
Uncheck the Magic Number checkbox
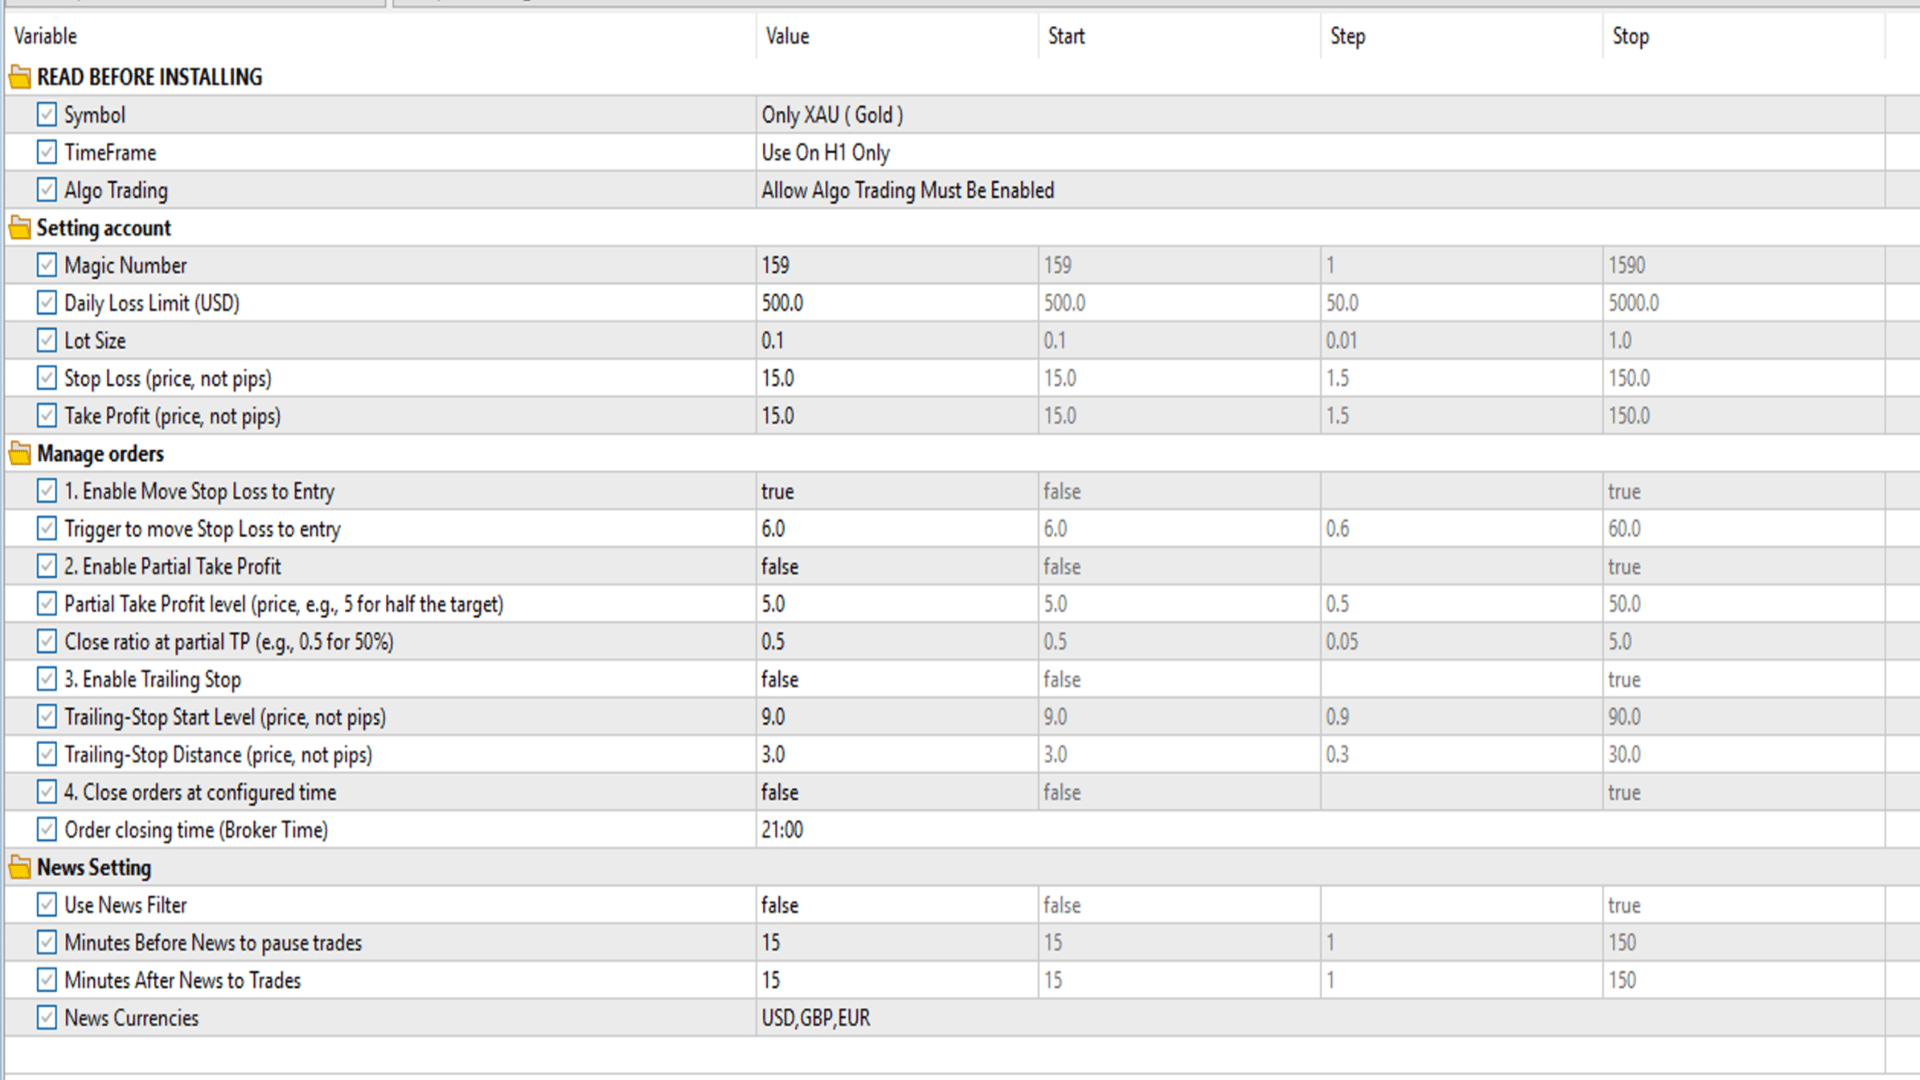pyautogui.click(x=47, y=265)
